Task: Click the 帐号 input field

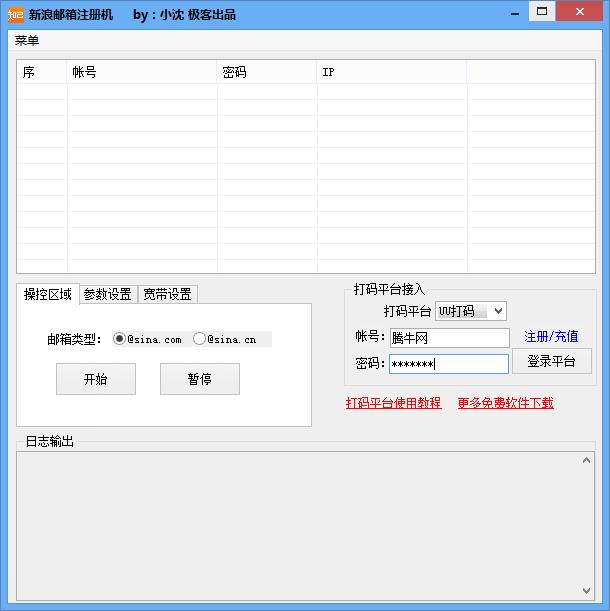Action: [x=449, y=338]
